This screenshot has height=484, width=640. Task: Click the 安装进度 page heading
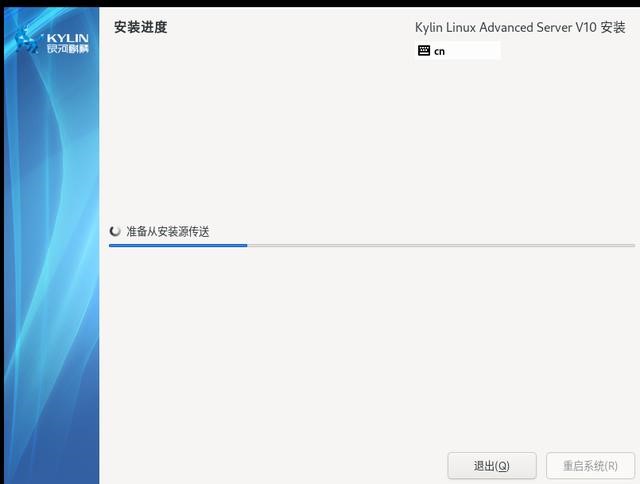click(x=140, y=27)
